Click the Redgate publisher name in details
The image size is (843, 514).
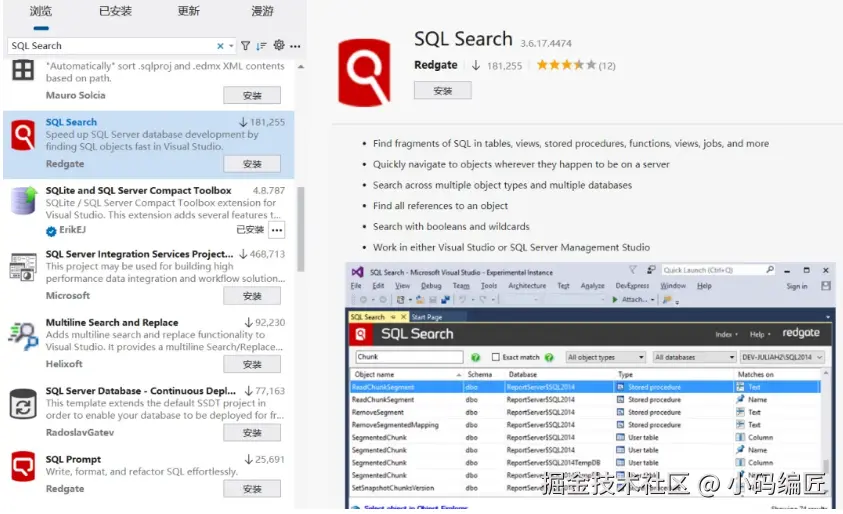pyautogui.click(x=435, y=65)
